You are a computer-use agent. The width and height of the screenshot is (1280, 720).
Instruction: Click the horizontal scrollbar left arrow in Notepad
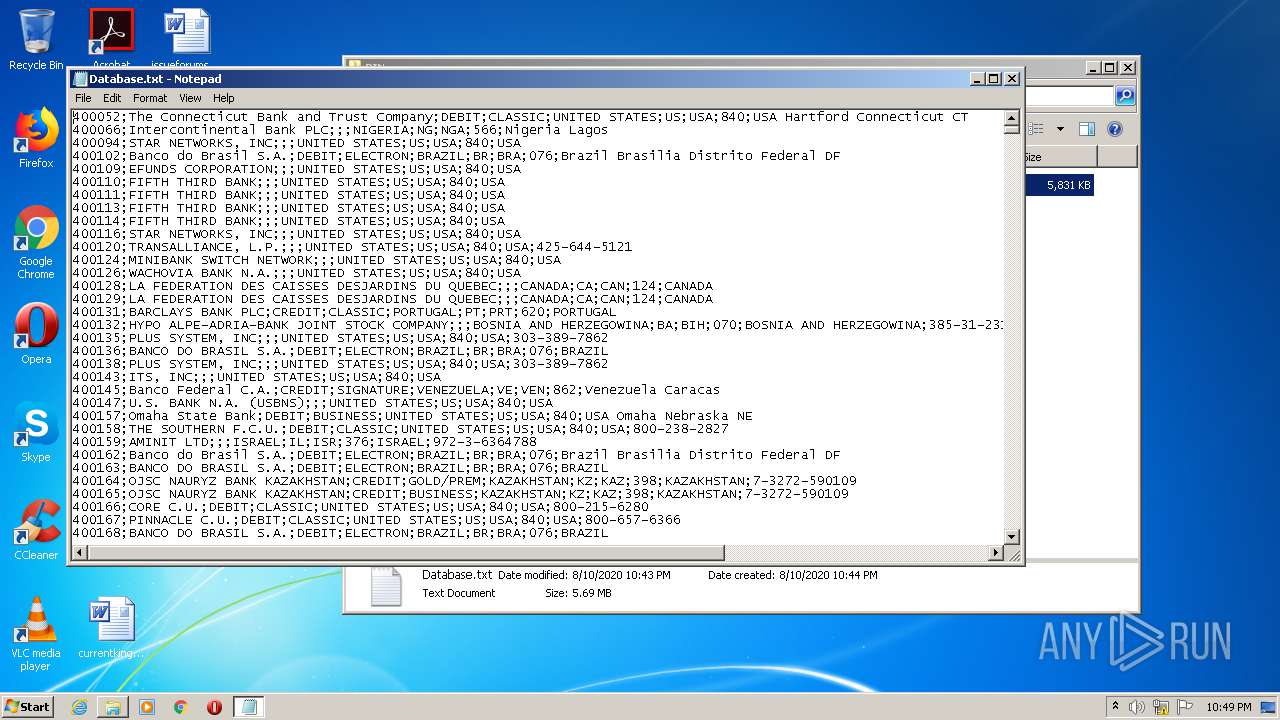pos(79,553)
